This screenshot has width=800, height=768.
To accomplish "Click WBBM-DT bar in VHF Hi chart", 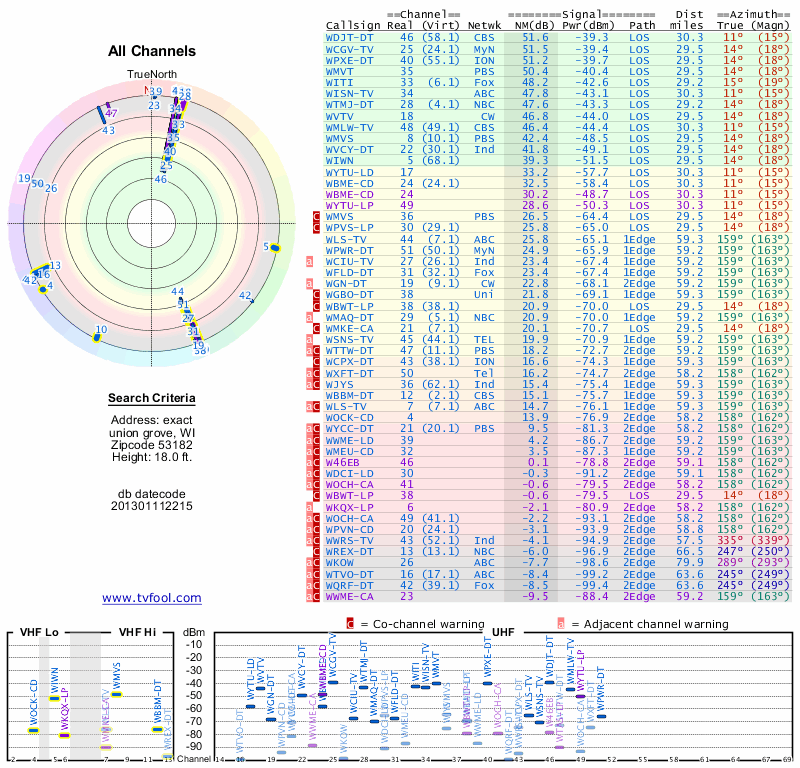I will point(157,729).
